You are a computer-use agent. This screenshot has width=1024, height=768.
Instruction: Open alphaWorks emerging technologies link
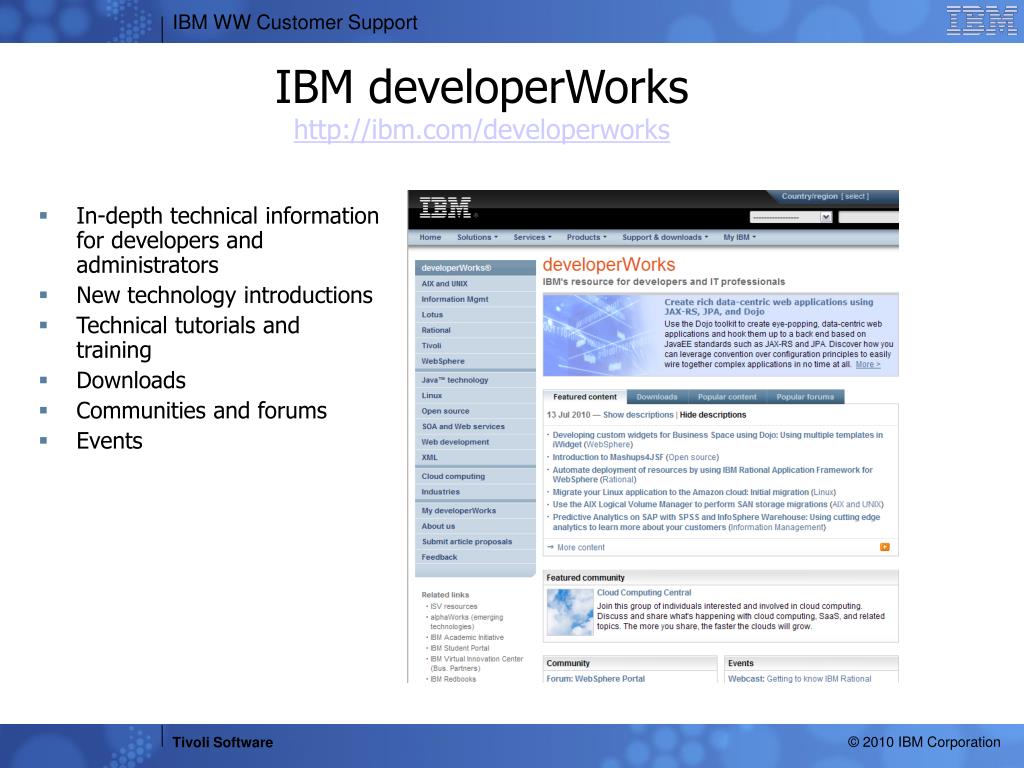[x=467, y=622]
